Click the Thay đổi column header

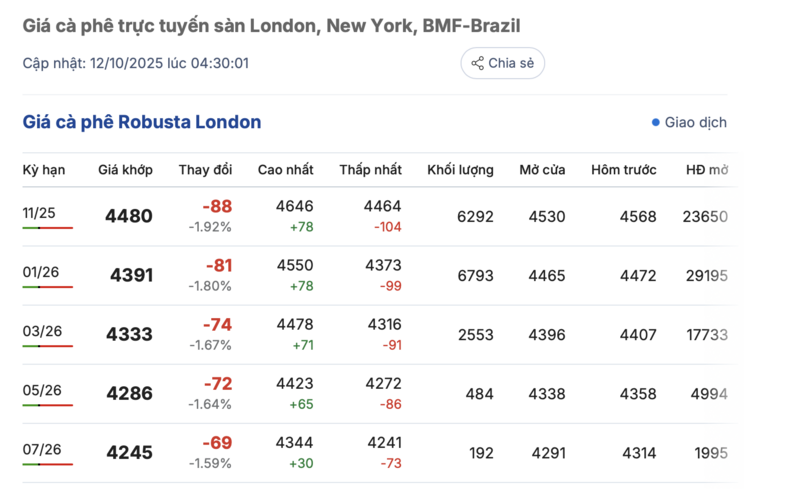[x=205, y=170]
